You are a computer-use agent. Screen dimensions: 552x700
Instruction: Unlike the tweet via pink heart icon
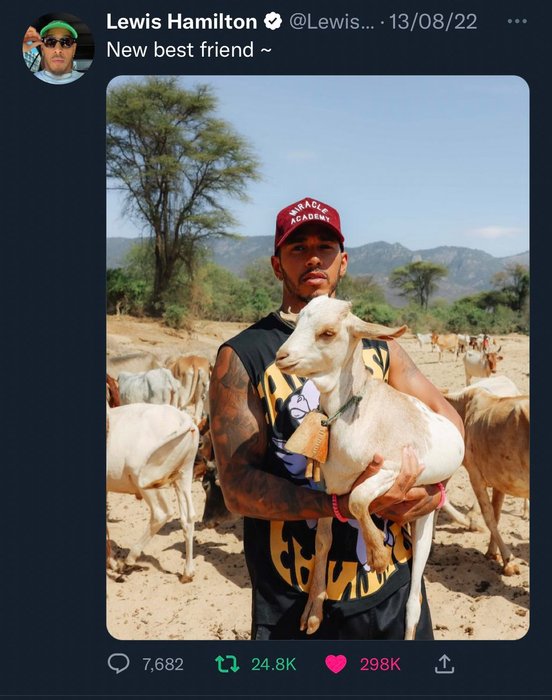coord(336,664)
